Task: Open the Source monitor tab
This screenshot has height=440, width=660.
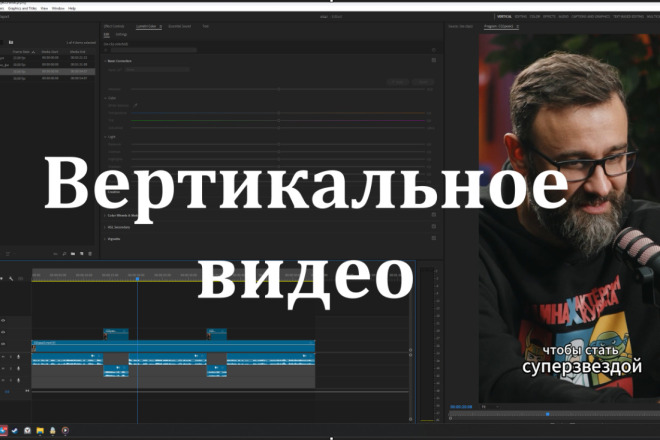Action: tap(460, 26)
